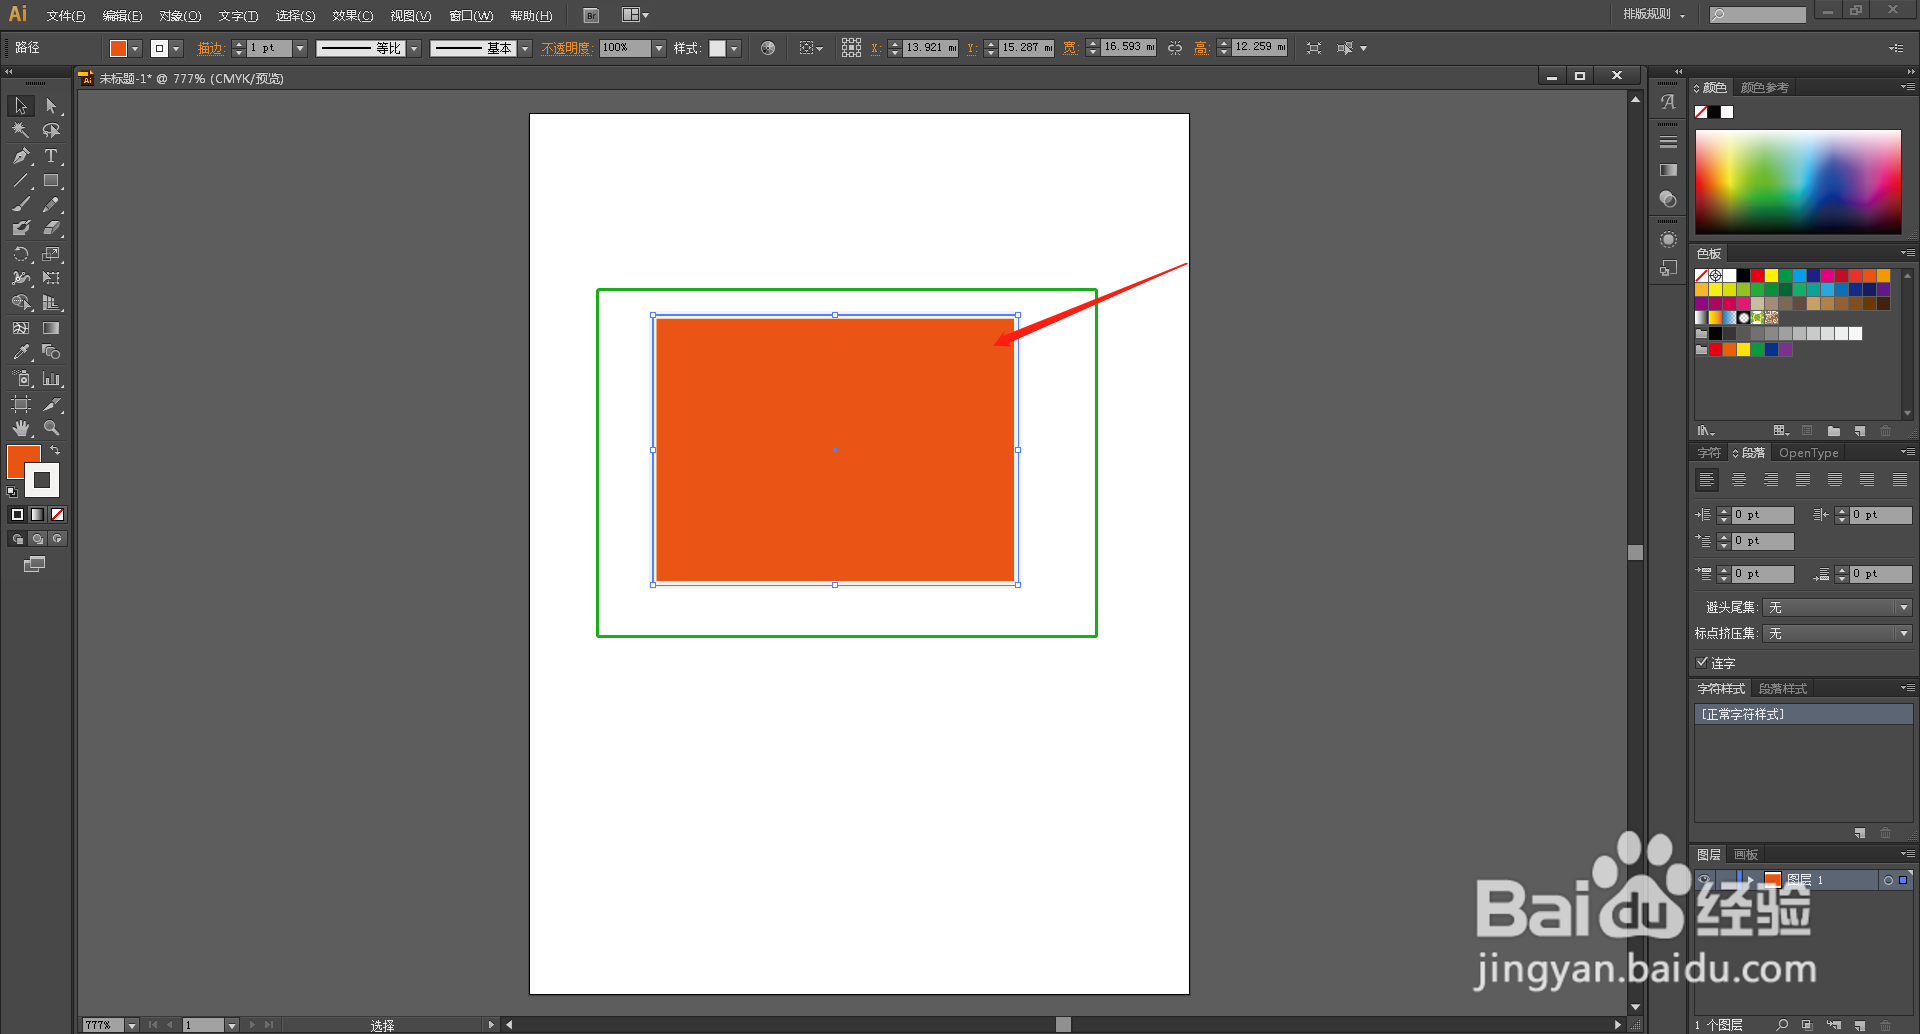The width and height of the screenshot is (1920, 1034).
Task: Set paint mode to Color
Action: [17, 515]
